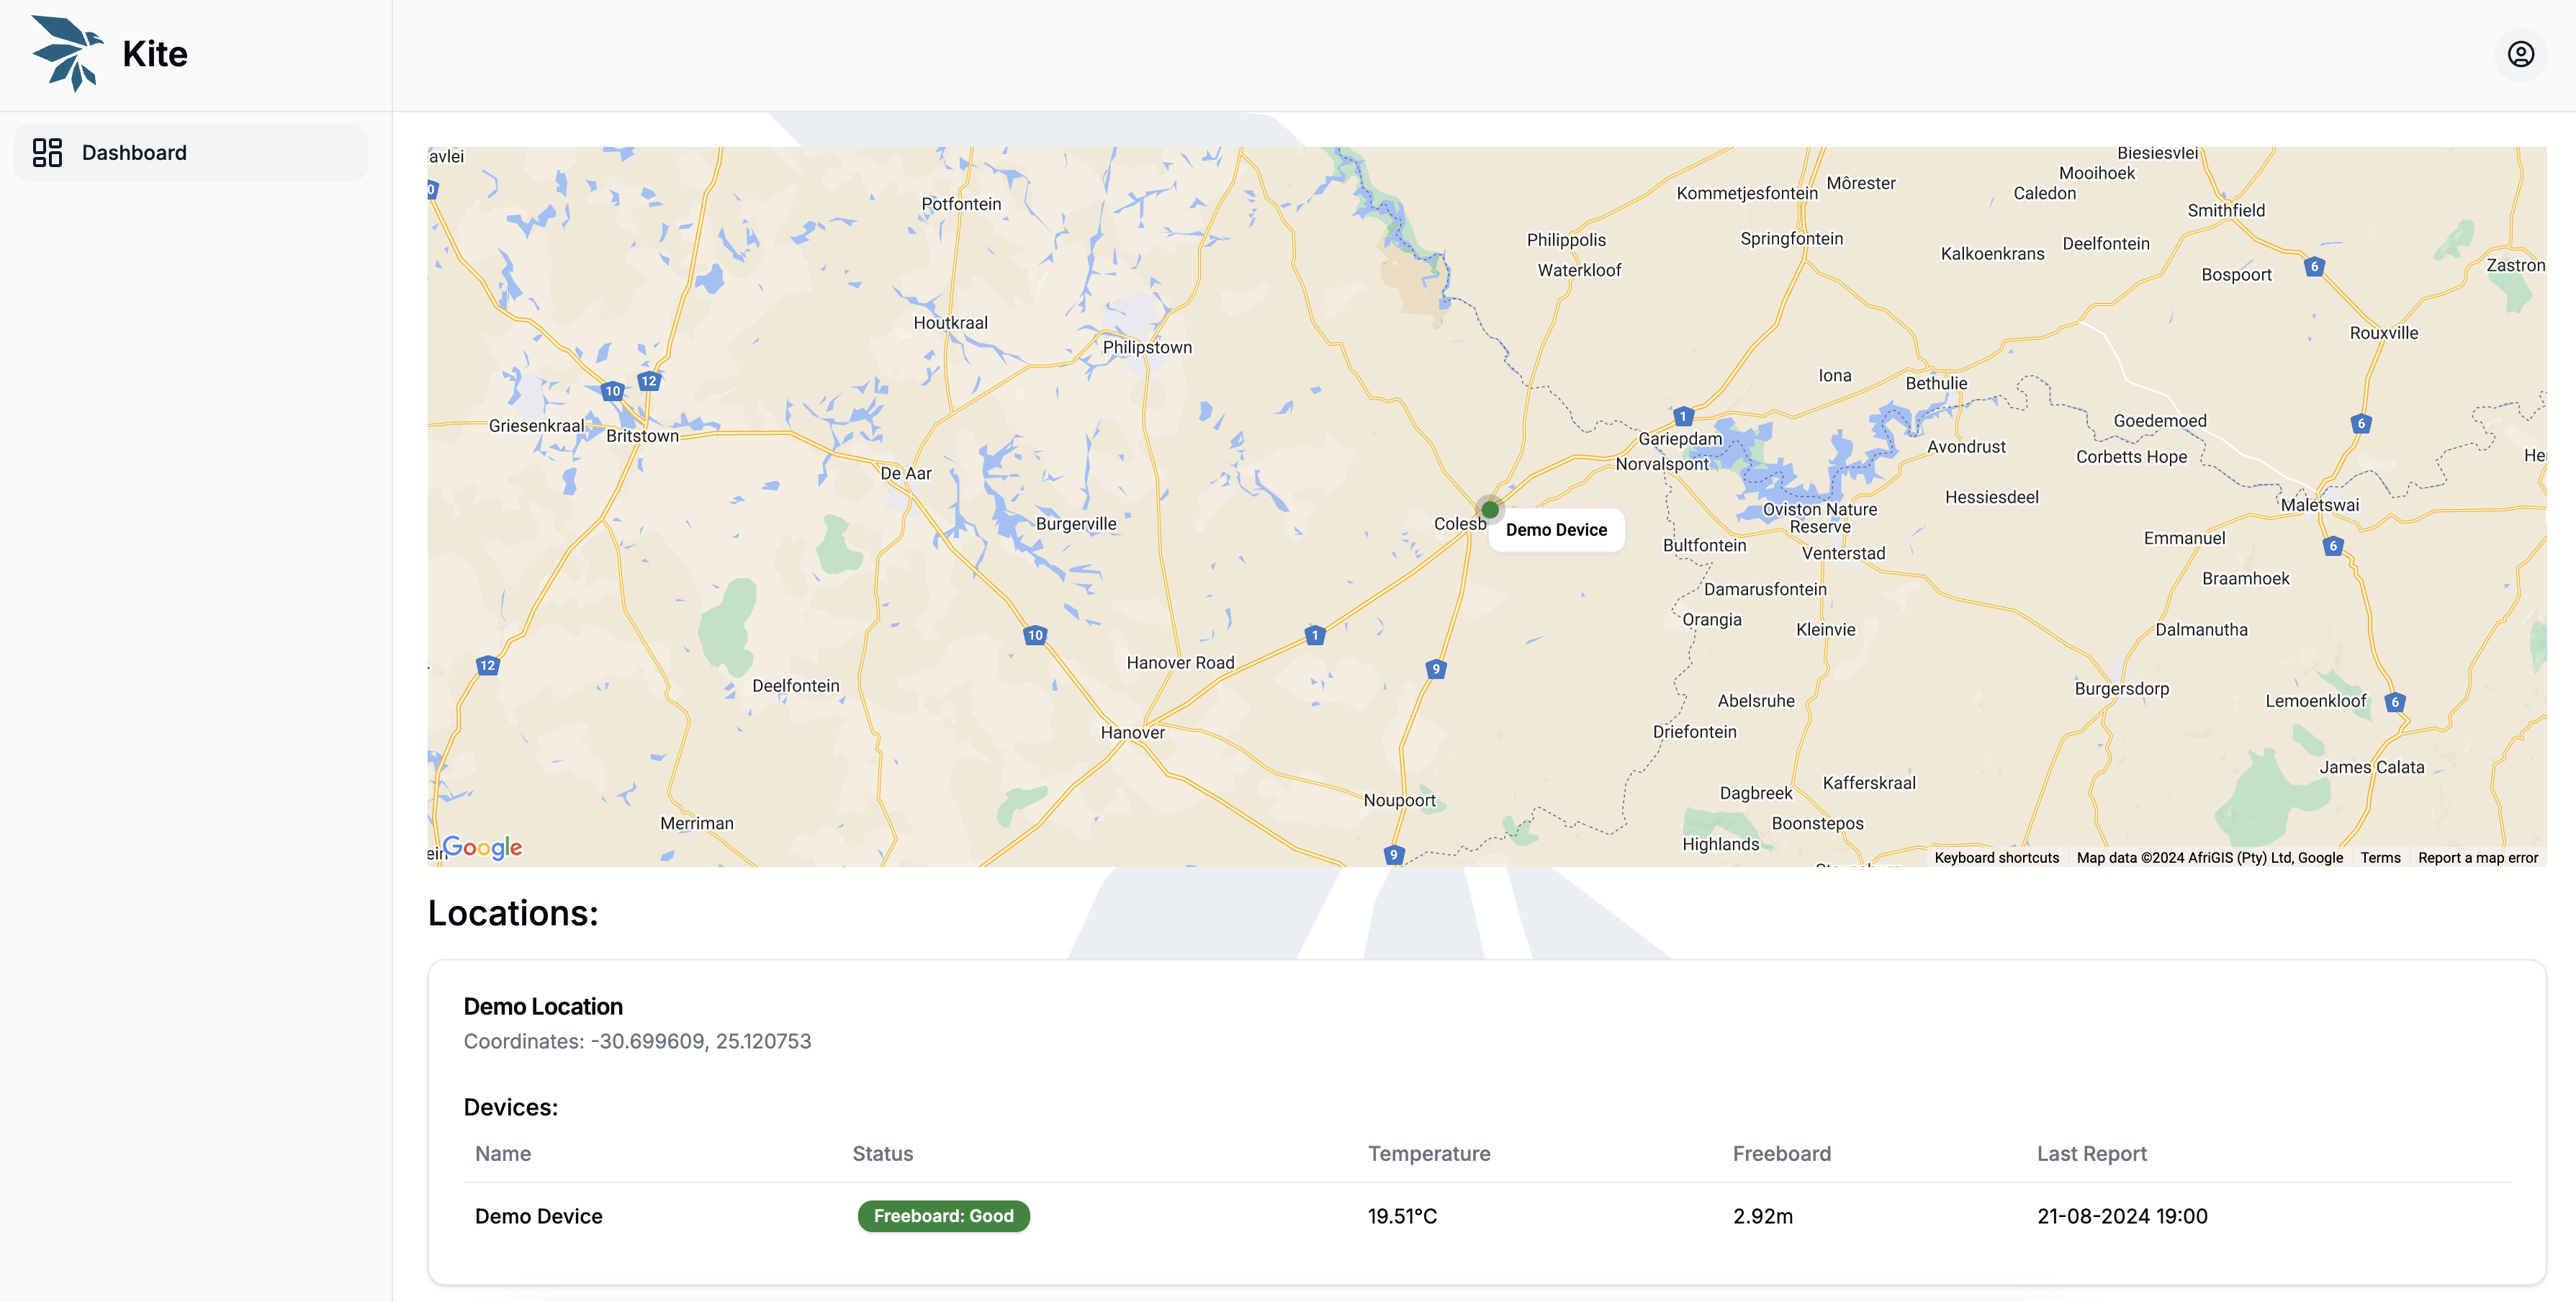Open the user account profile icon
Screen dimensions: 2576x1302
(2520, 54)
